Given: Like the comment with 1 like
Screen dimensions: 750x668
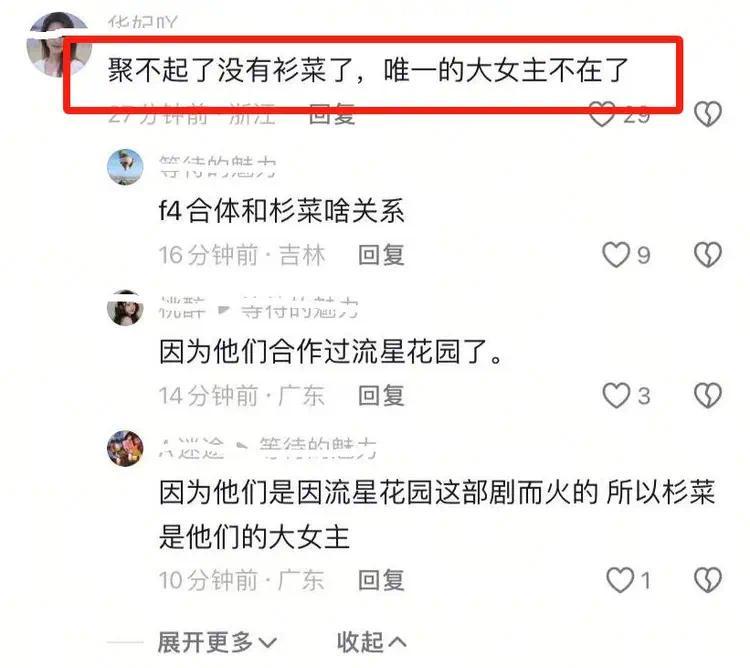Looking at the screenshot, I should coord(620,580).
